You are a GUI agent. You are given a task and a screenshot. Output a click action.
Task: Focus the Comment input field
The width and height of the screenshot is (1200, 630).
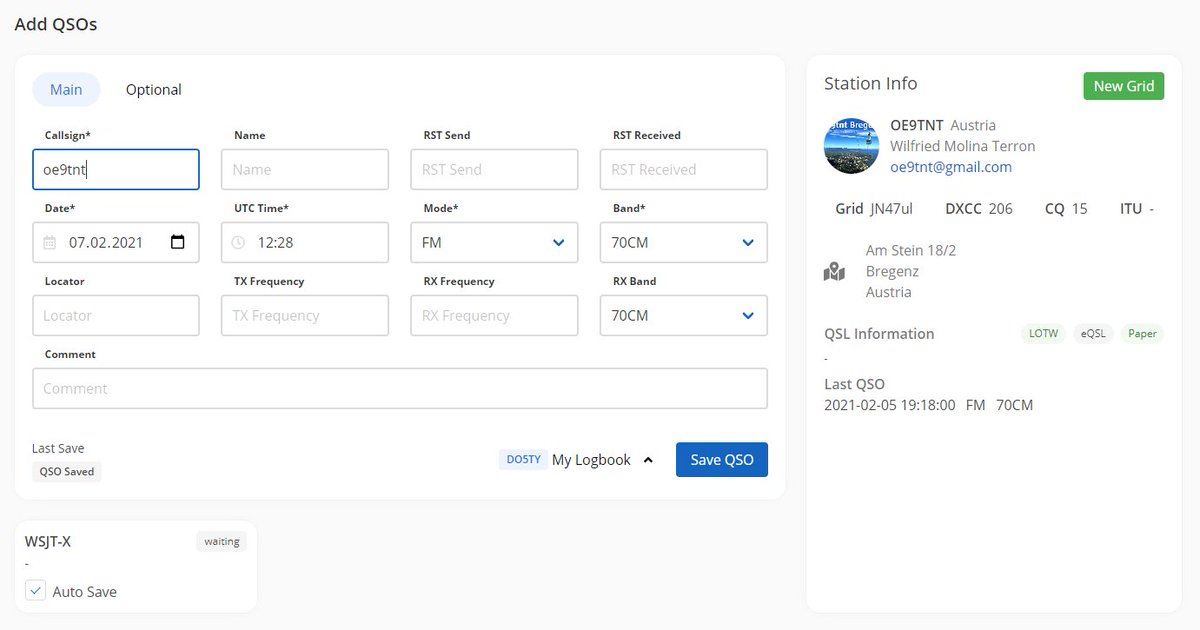coord(400,388)
